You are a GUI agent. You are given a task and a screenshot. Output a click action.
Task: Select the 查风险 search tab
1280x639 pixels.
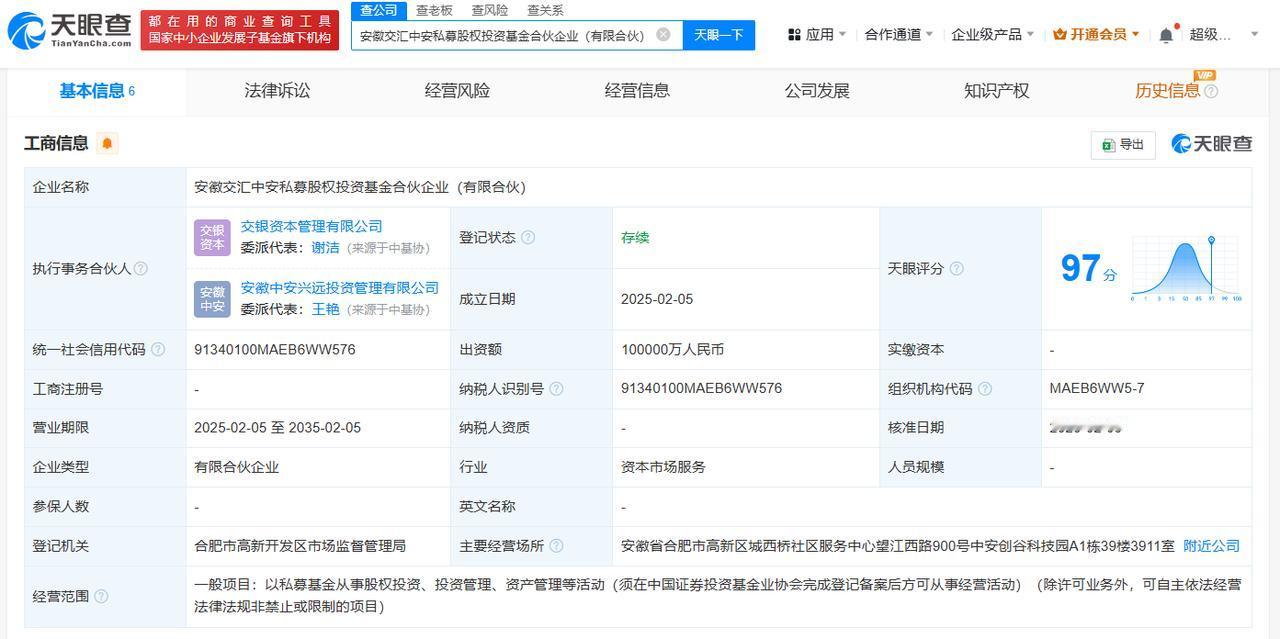[490, 10]
